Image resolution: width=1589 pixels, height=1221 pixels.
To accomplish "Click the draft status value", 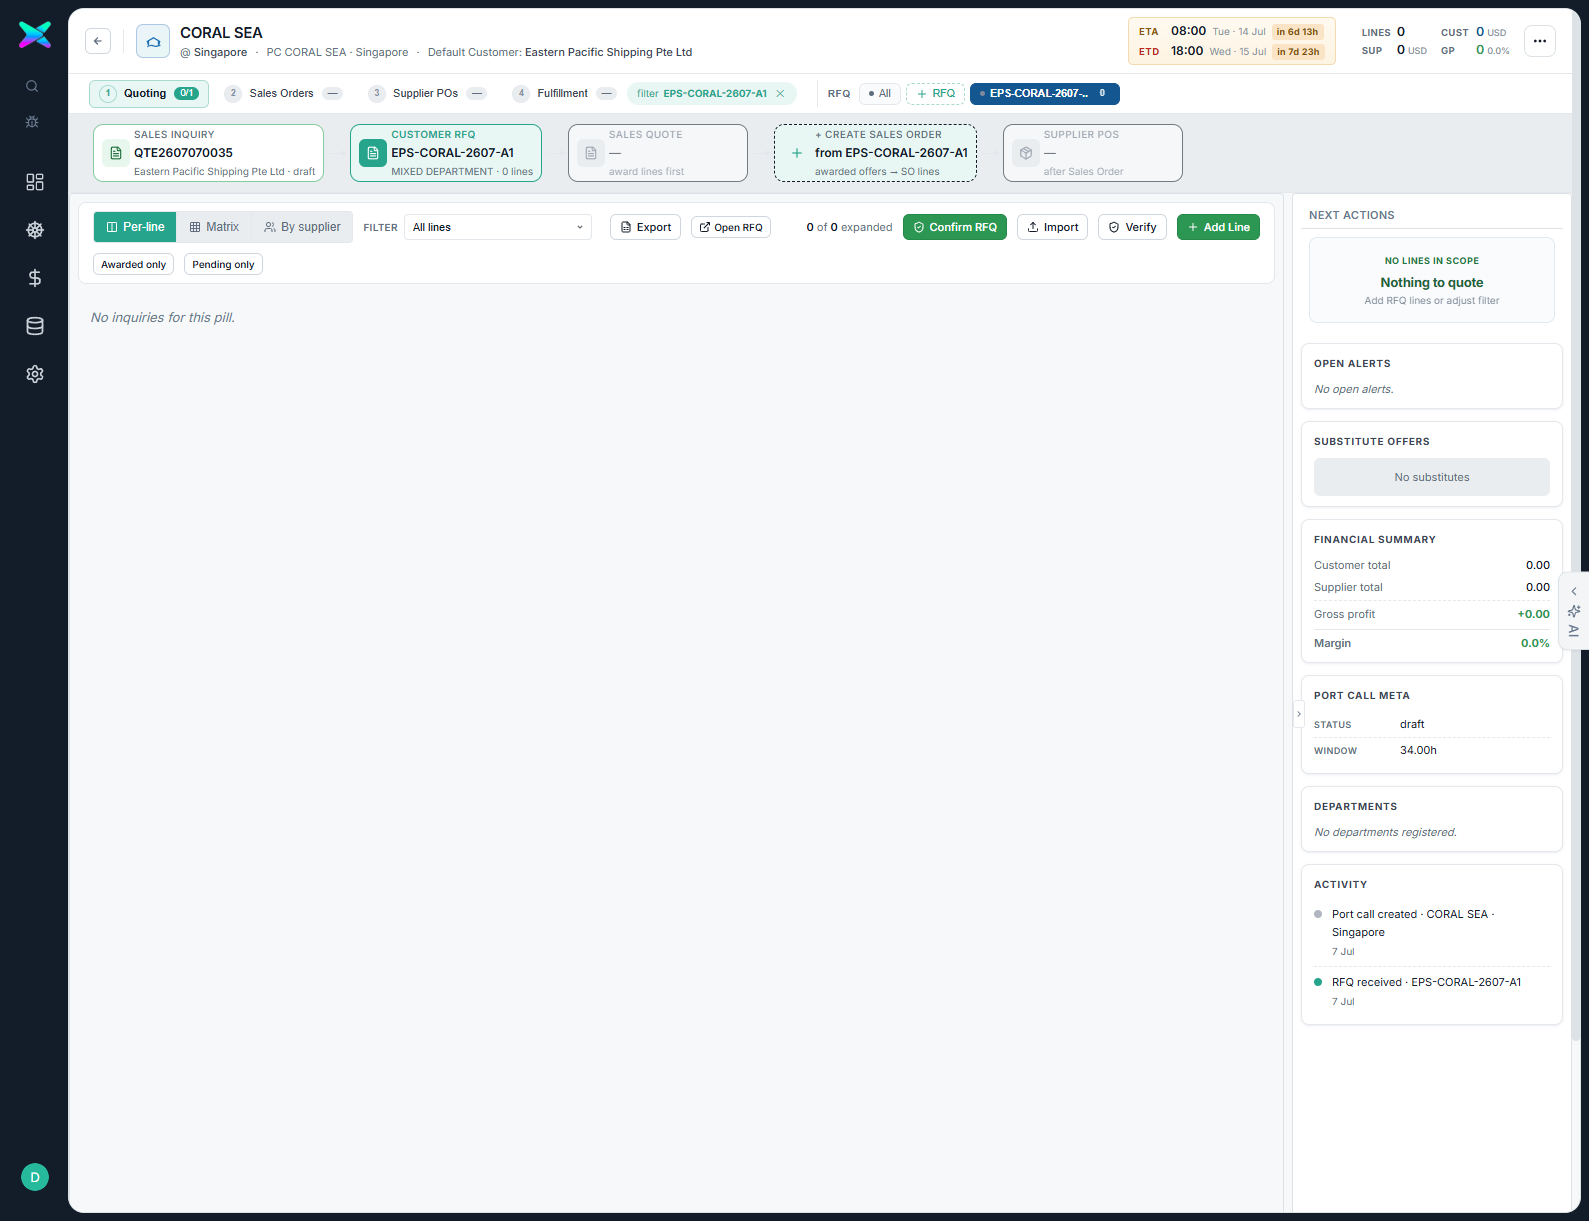I will 1412,724.
